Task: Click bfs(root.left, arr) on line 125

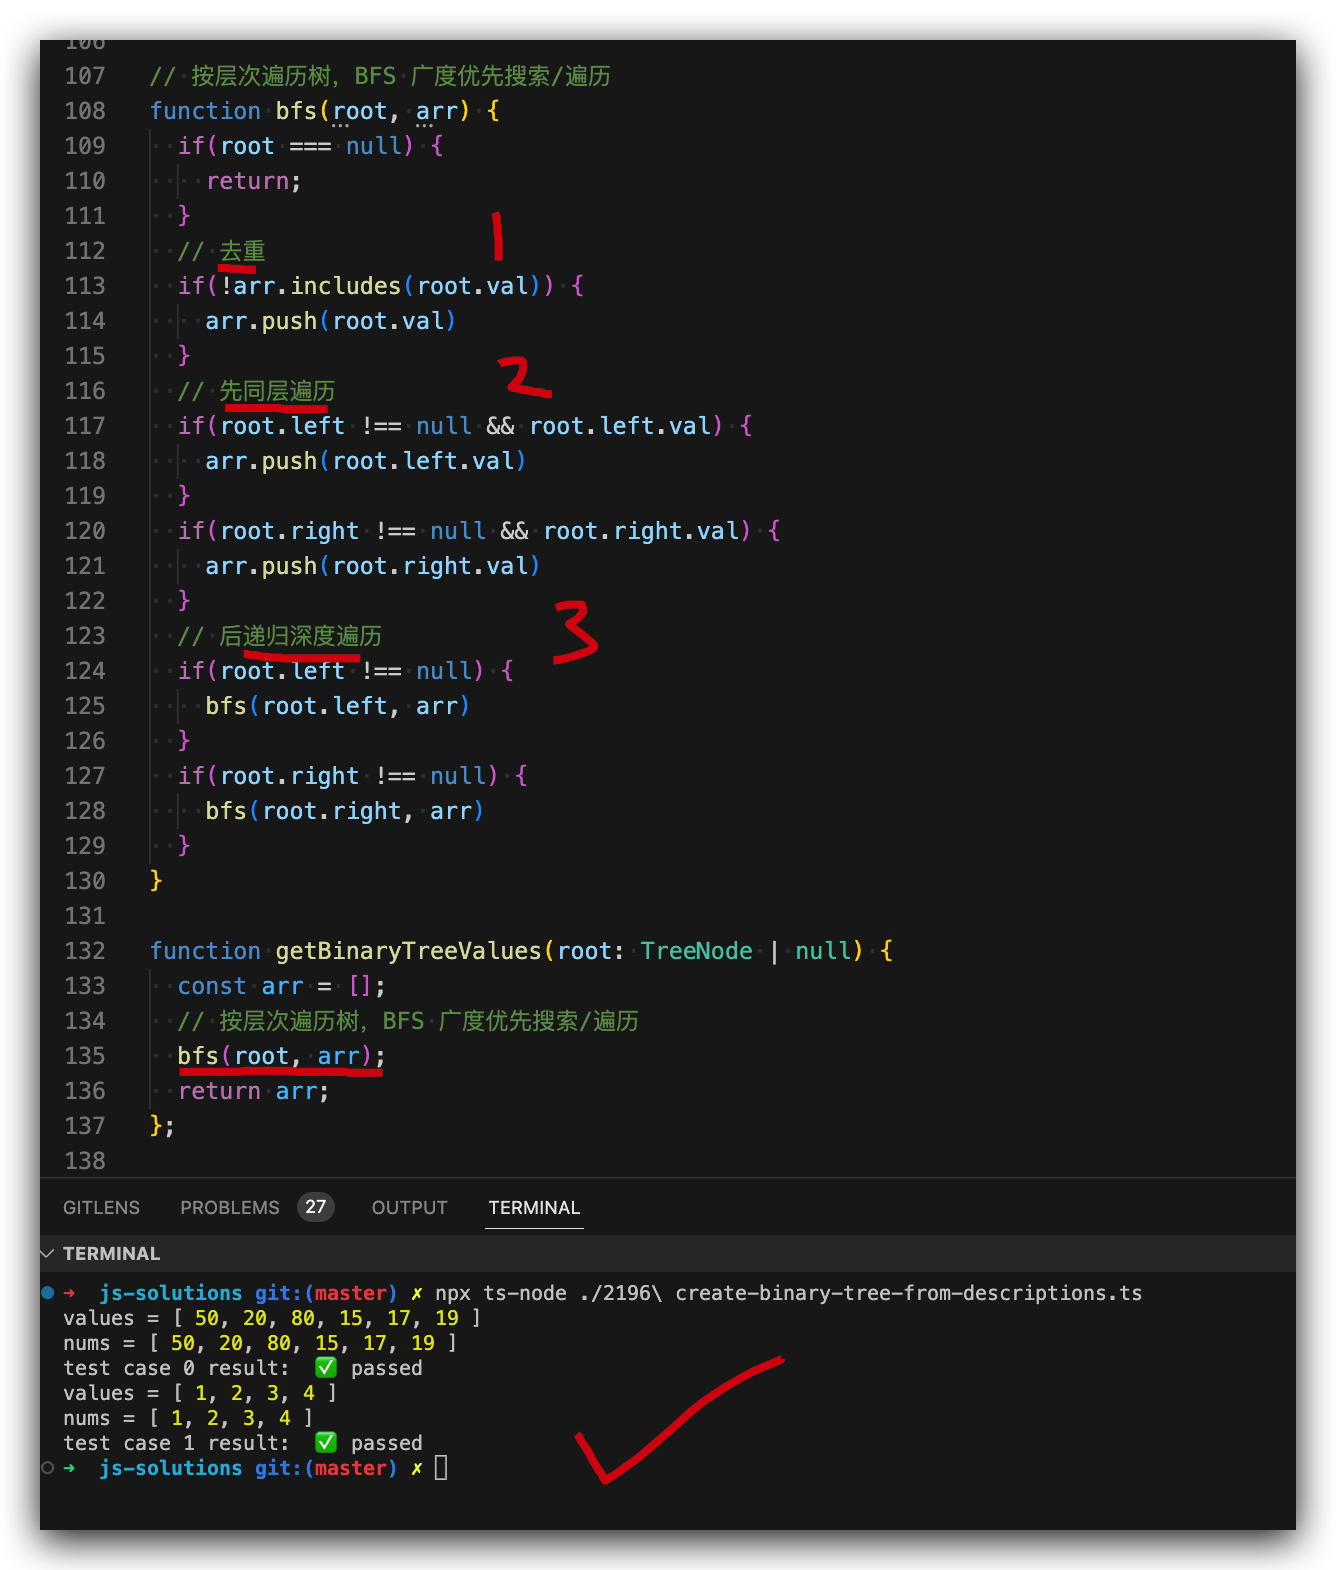Action: pos(337,706)
